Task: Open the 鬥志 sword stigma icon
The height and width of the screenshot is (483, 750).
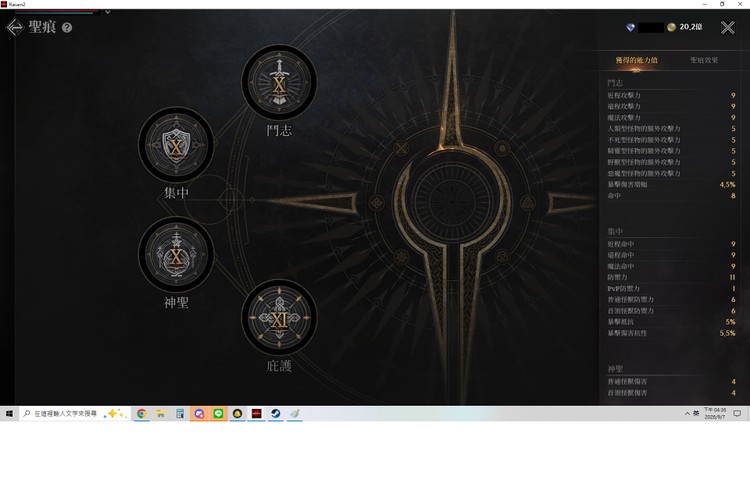Action: [279, 82]
